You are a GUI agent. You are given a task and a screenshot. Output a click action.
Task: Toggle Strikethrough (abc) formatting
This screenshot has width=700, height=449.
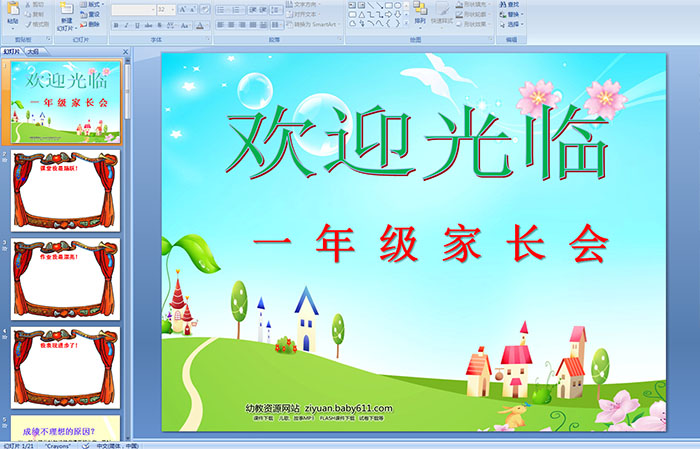148,25
